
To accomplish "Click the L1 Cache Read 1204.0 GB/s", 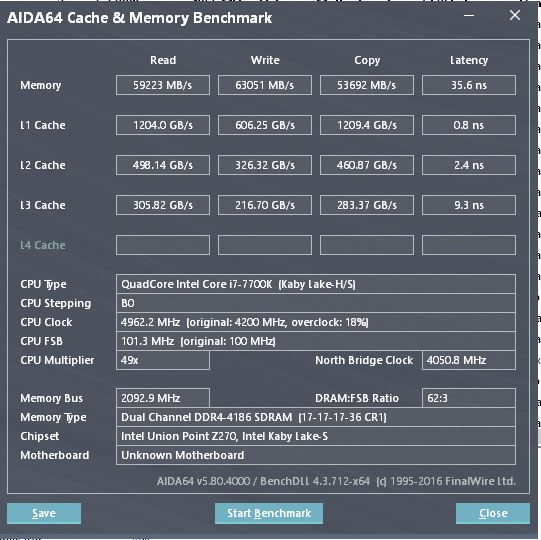I will 163,125.
